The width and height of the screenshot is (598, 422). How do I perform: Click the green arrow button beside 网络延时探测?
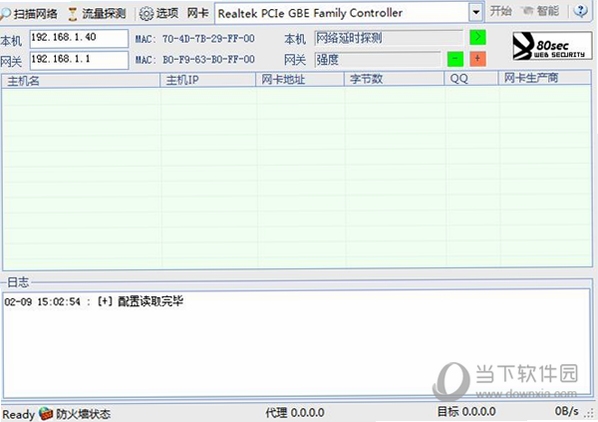pyautogui.click(x=477, y=37)
